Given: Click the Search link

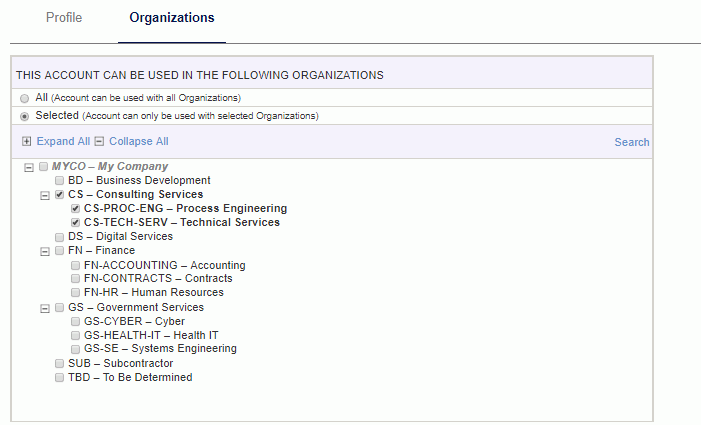Looking at the screenshot, I should coord(631,142).
